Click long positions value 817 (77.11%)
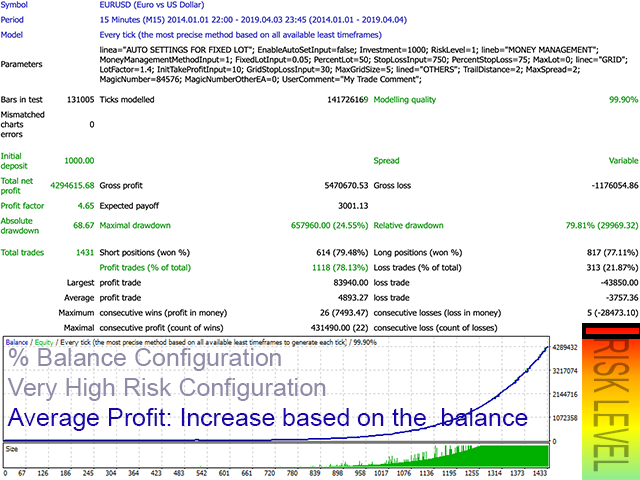640x480 pixels. [613, 253]
